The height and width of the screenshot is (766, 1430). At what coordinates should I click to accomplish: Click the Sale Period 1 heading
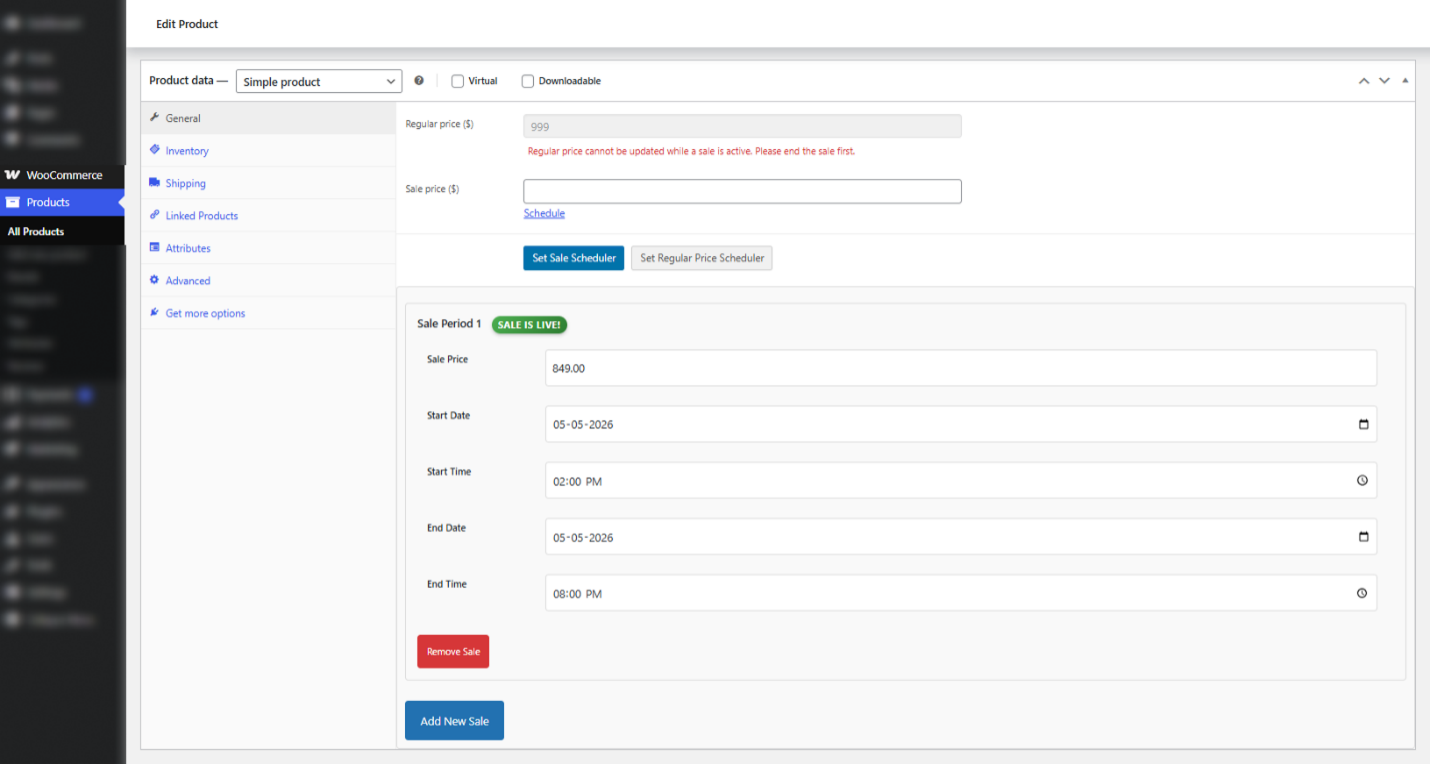point(449,324)
